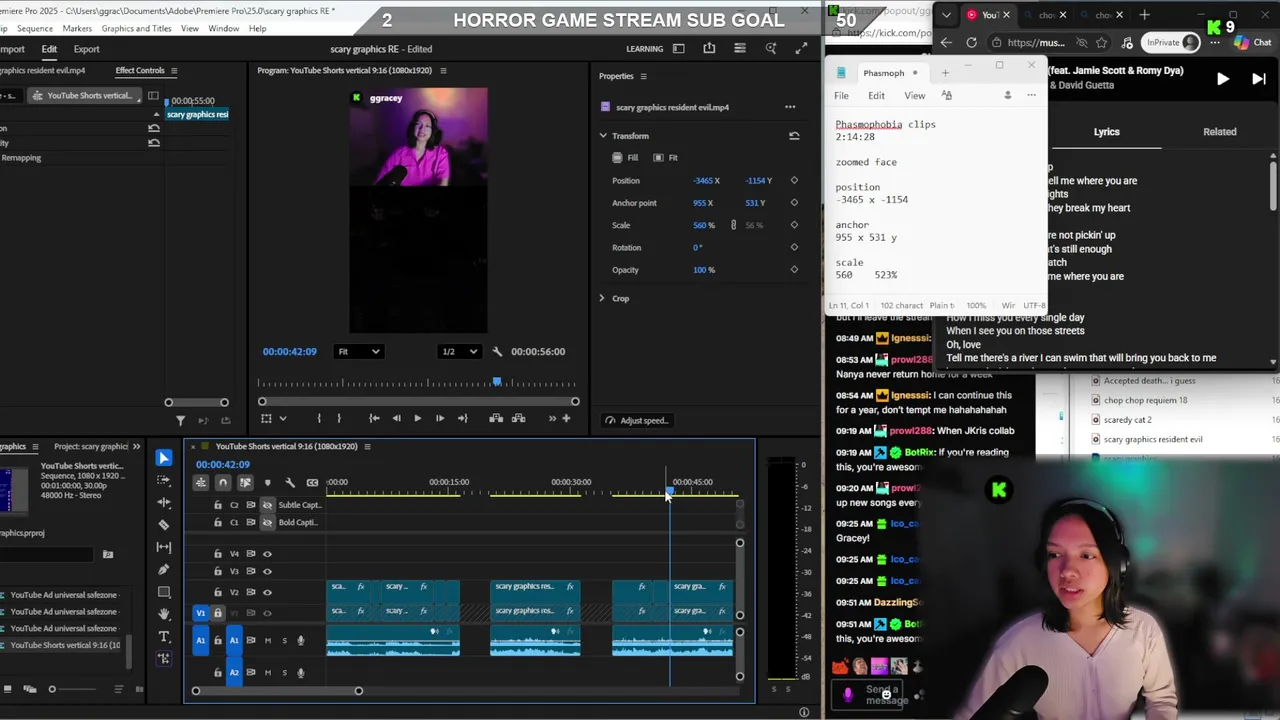This screenshot has width=1280, height=720.
Task: Click the search icon in Premiere header
Action: point(771,48)
